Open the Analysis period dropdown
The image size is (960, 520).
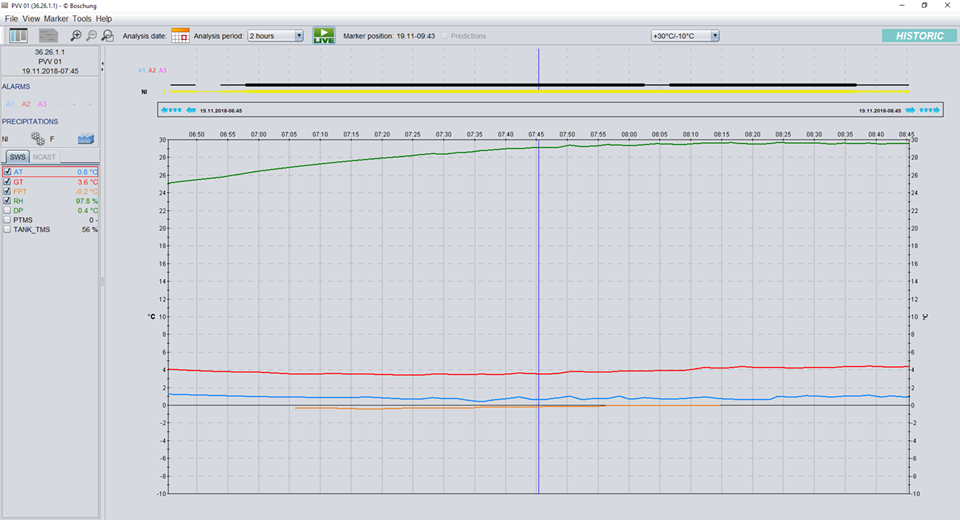pyautogui.click(x=275, y=36)
